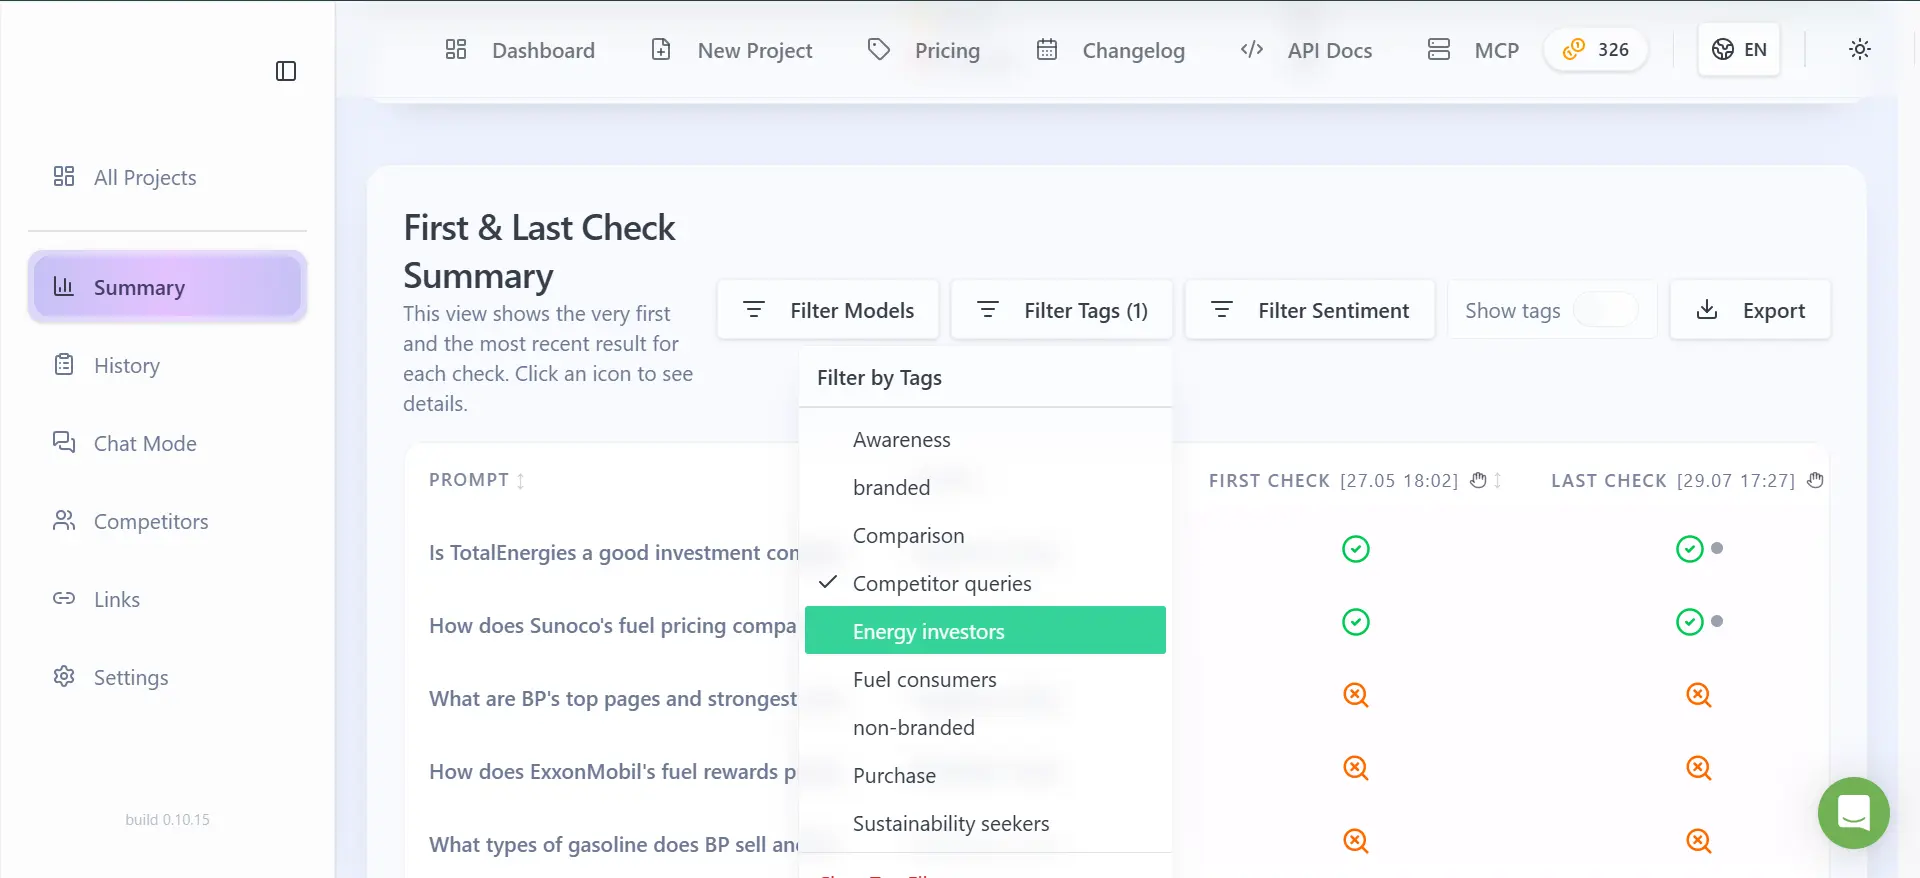1920x878 pixels.
Task: Open TotalEnergies row last check icon
Action: coord(1690,549)
